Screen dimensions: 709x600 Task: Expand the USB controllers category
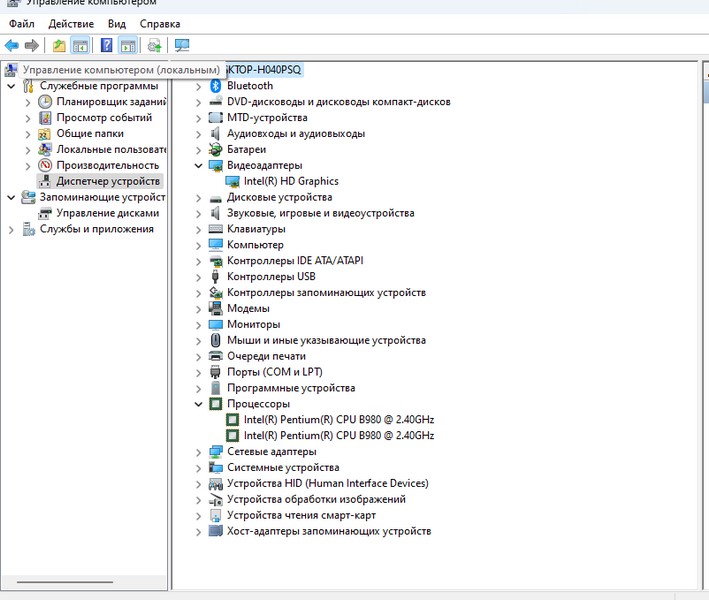pyautogui.click(x=199, y=277)
